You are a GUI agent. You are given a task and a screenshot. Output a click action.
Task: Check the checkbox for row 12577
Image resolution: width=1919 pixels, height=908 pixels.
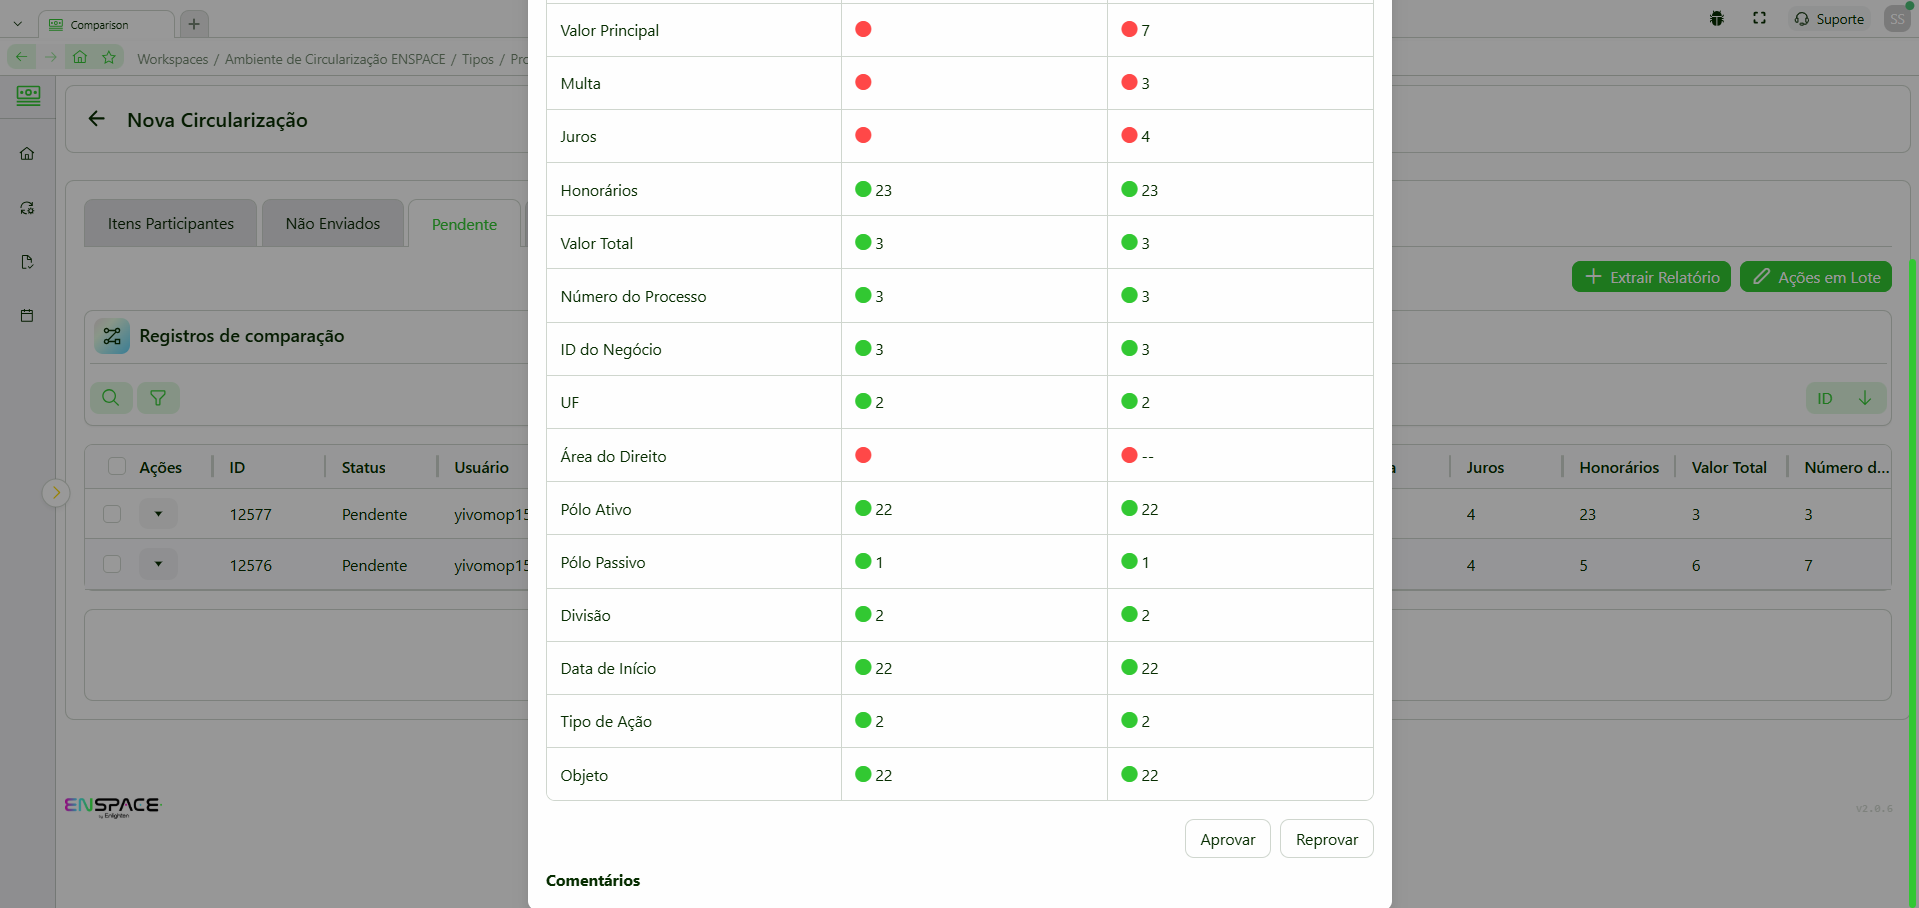coord(112,514)
